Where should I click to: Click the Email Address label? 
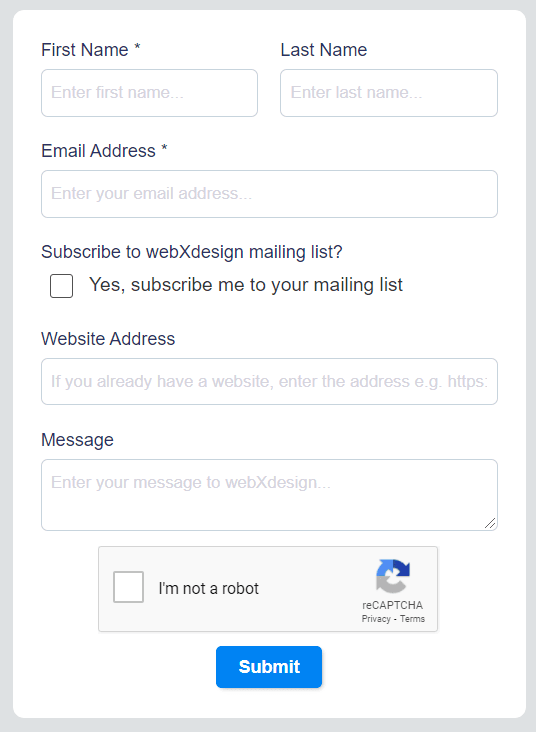104,151
